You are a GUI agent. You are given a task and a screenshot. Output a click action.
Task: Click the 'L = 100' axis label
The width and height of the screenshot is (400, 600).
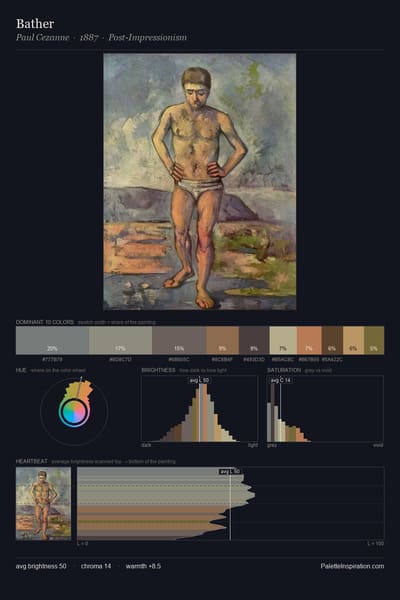point(376,543)
